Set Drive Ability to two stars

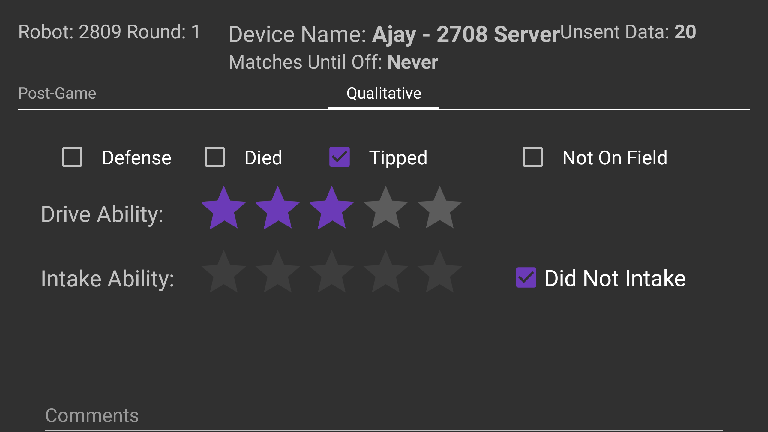point(277,211)
